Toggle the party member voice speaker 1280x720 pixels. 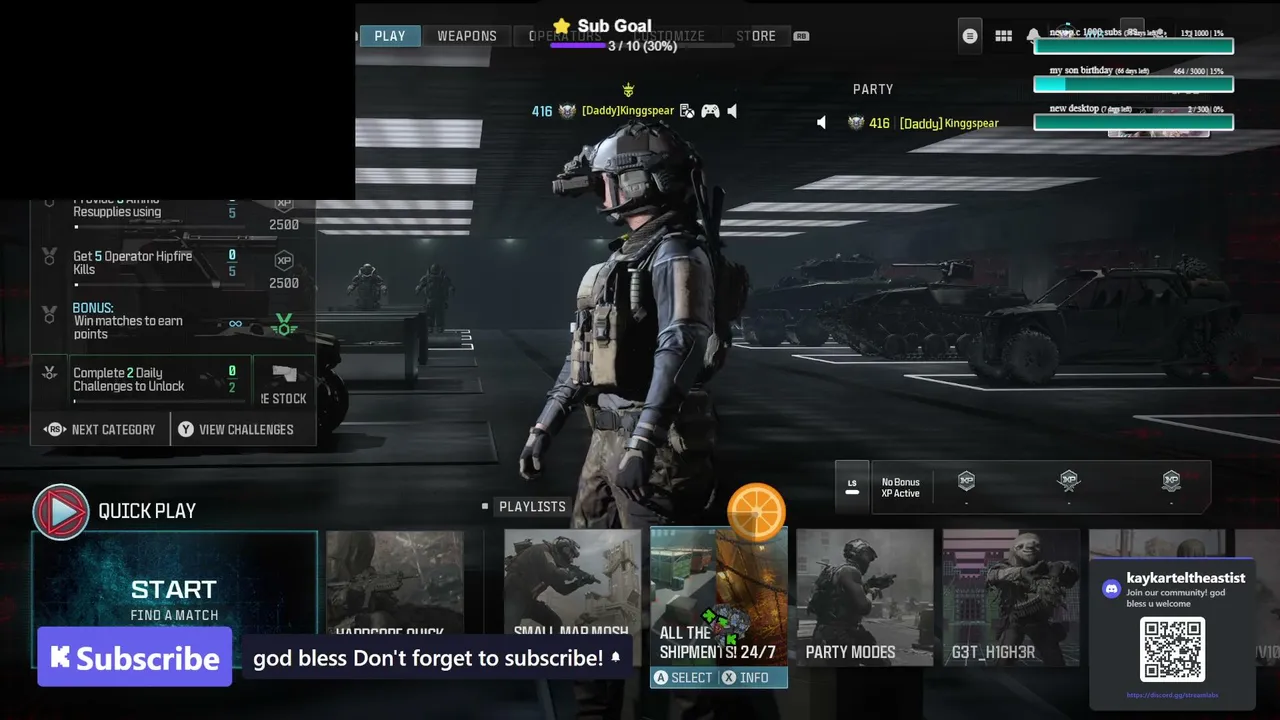822,123
